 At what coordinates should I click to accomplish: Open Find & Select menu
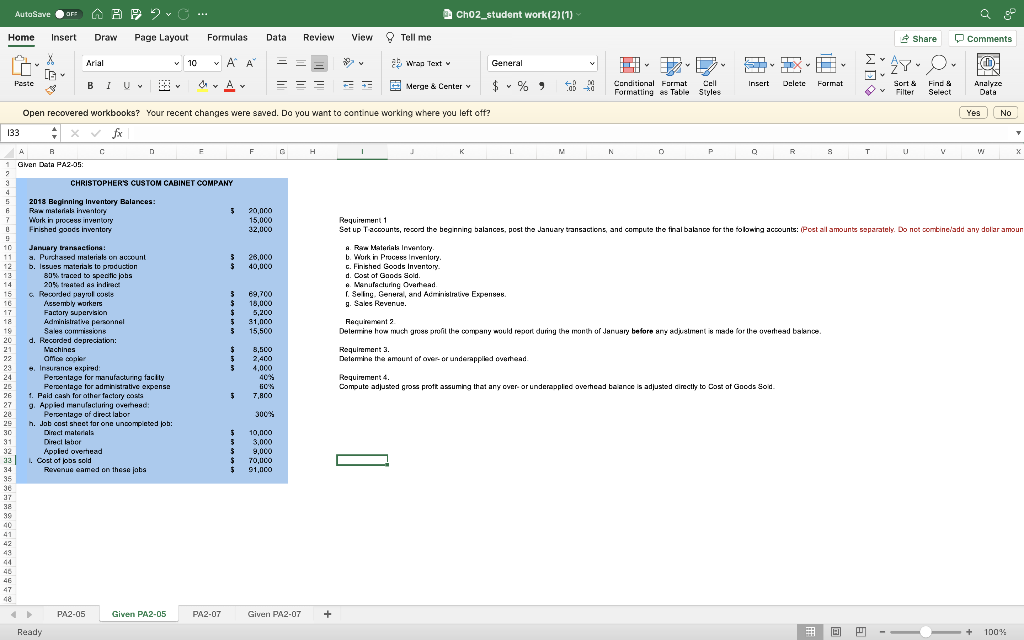(940, 75)
